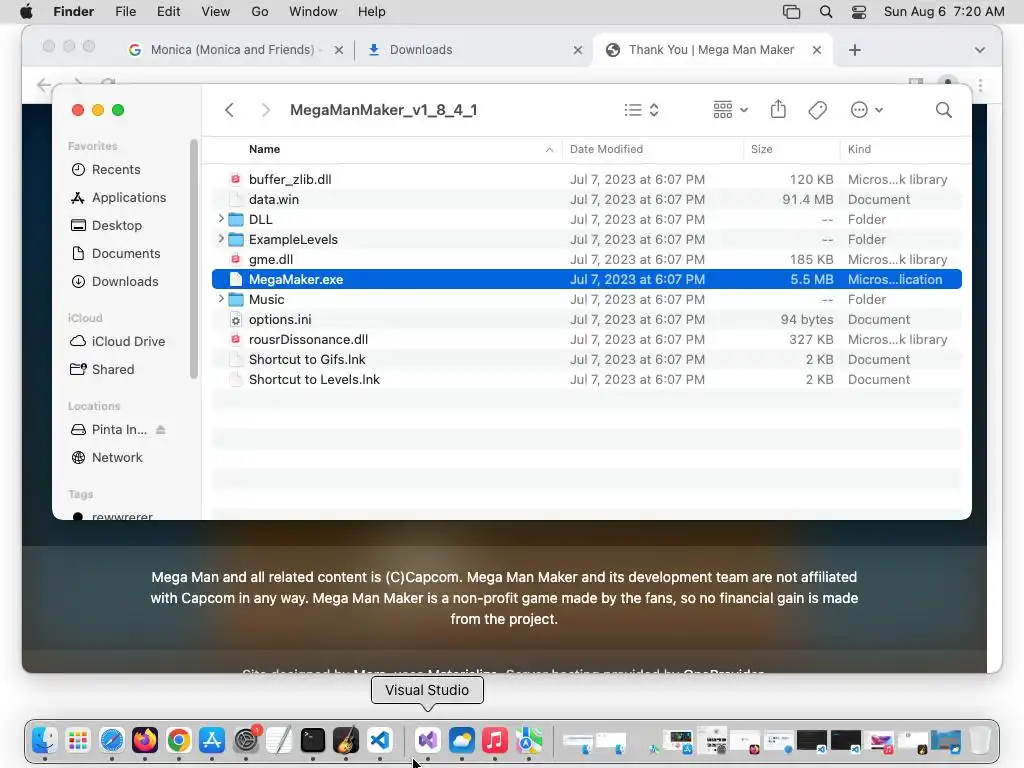Open the Window menu
Screen dimensions: 1024x768
[313, 12]
